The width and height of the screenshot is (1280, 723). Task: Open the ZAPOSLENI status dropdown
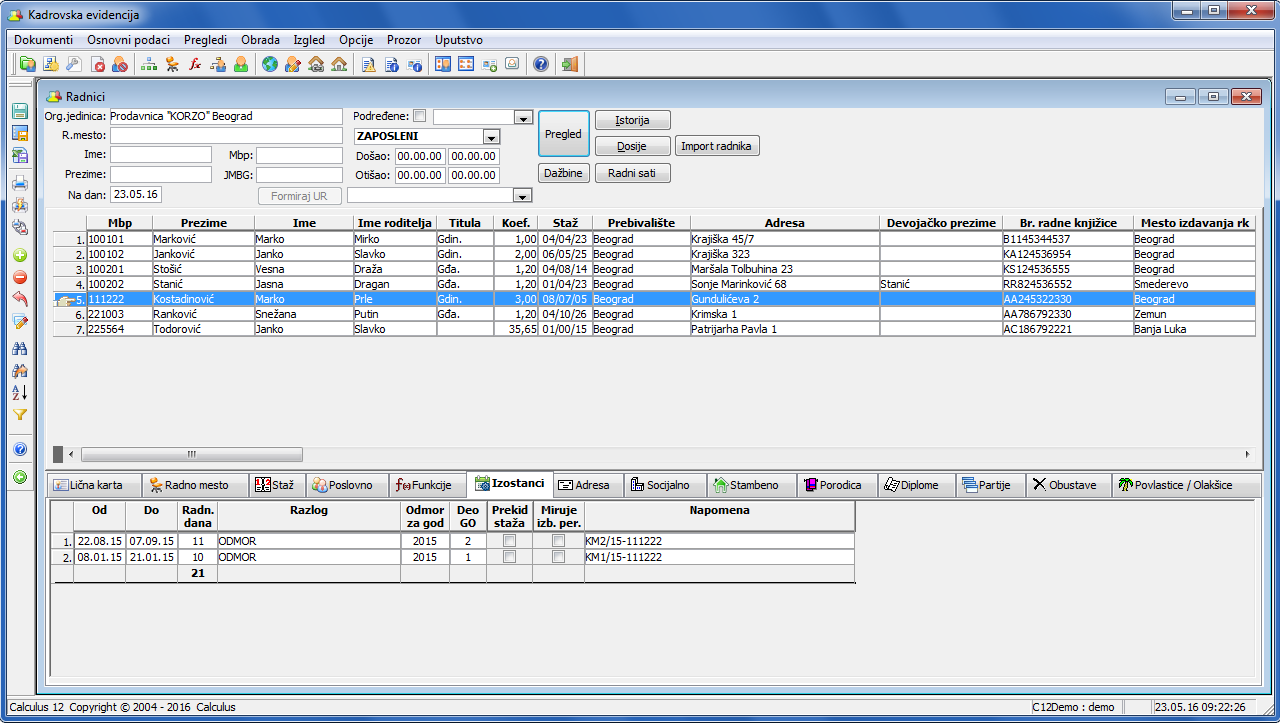[x=491, y=137]
